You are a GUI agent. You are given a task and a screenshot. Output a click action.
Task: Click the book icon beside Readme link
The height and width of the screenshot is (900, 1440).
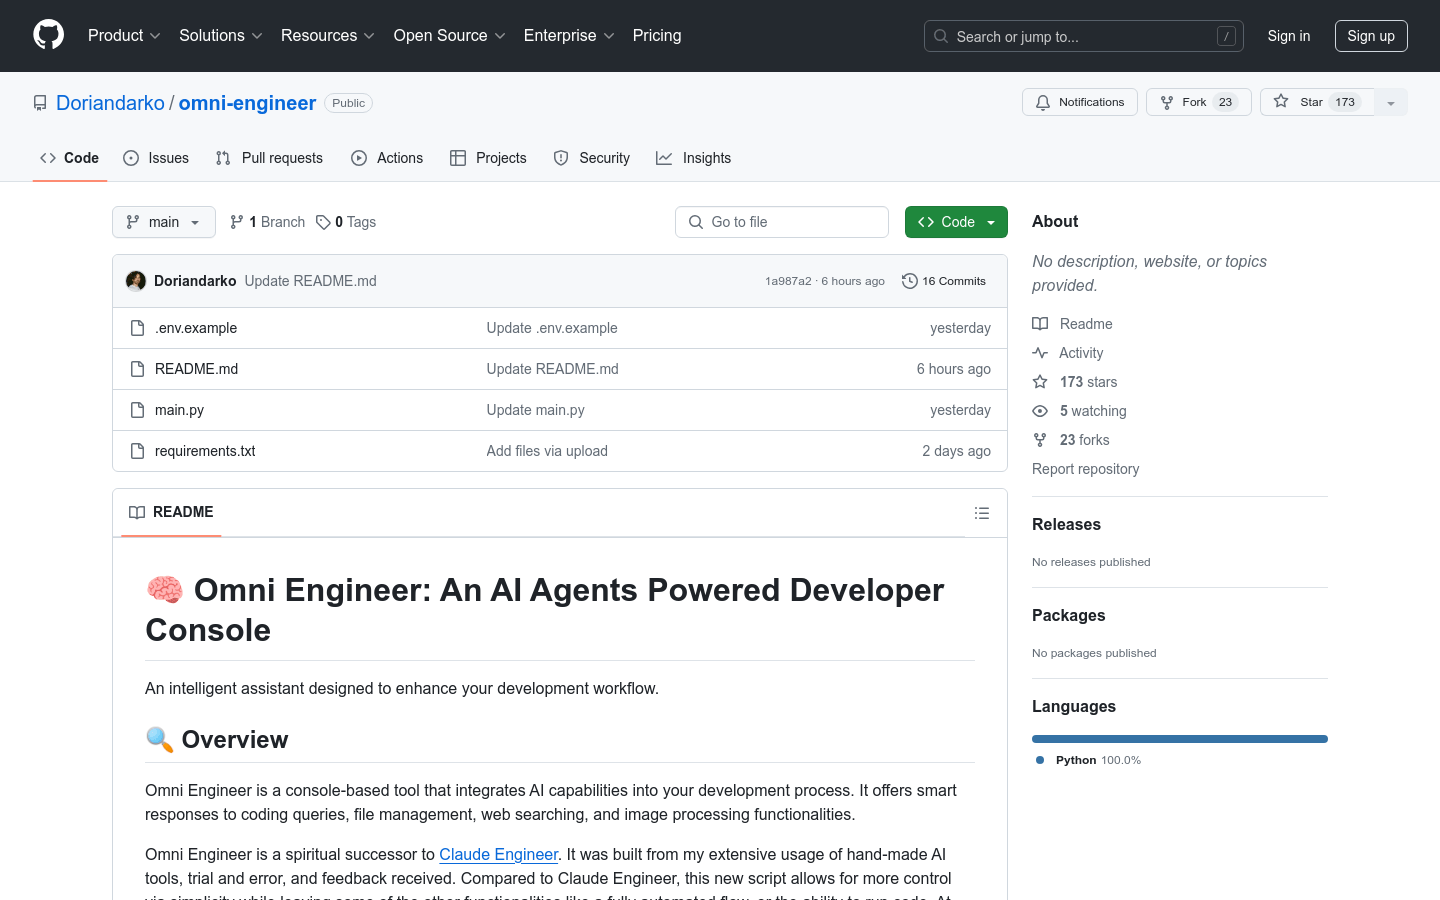1040,324
